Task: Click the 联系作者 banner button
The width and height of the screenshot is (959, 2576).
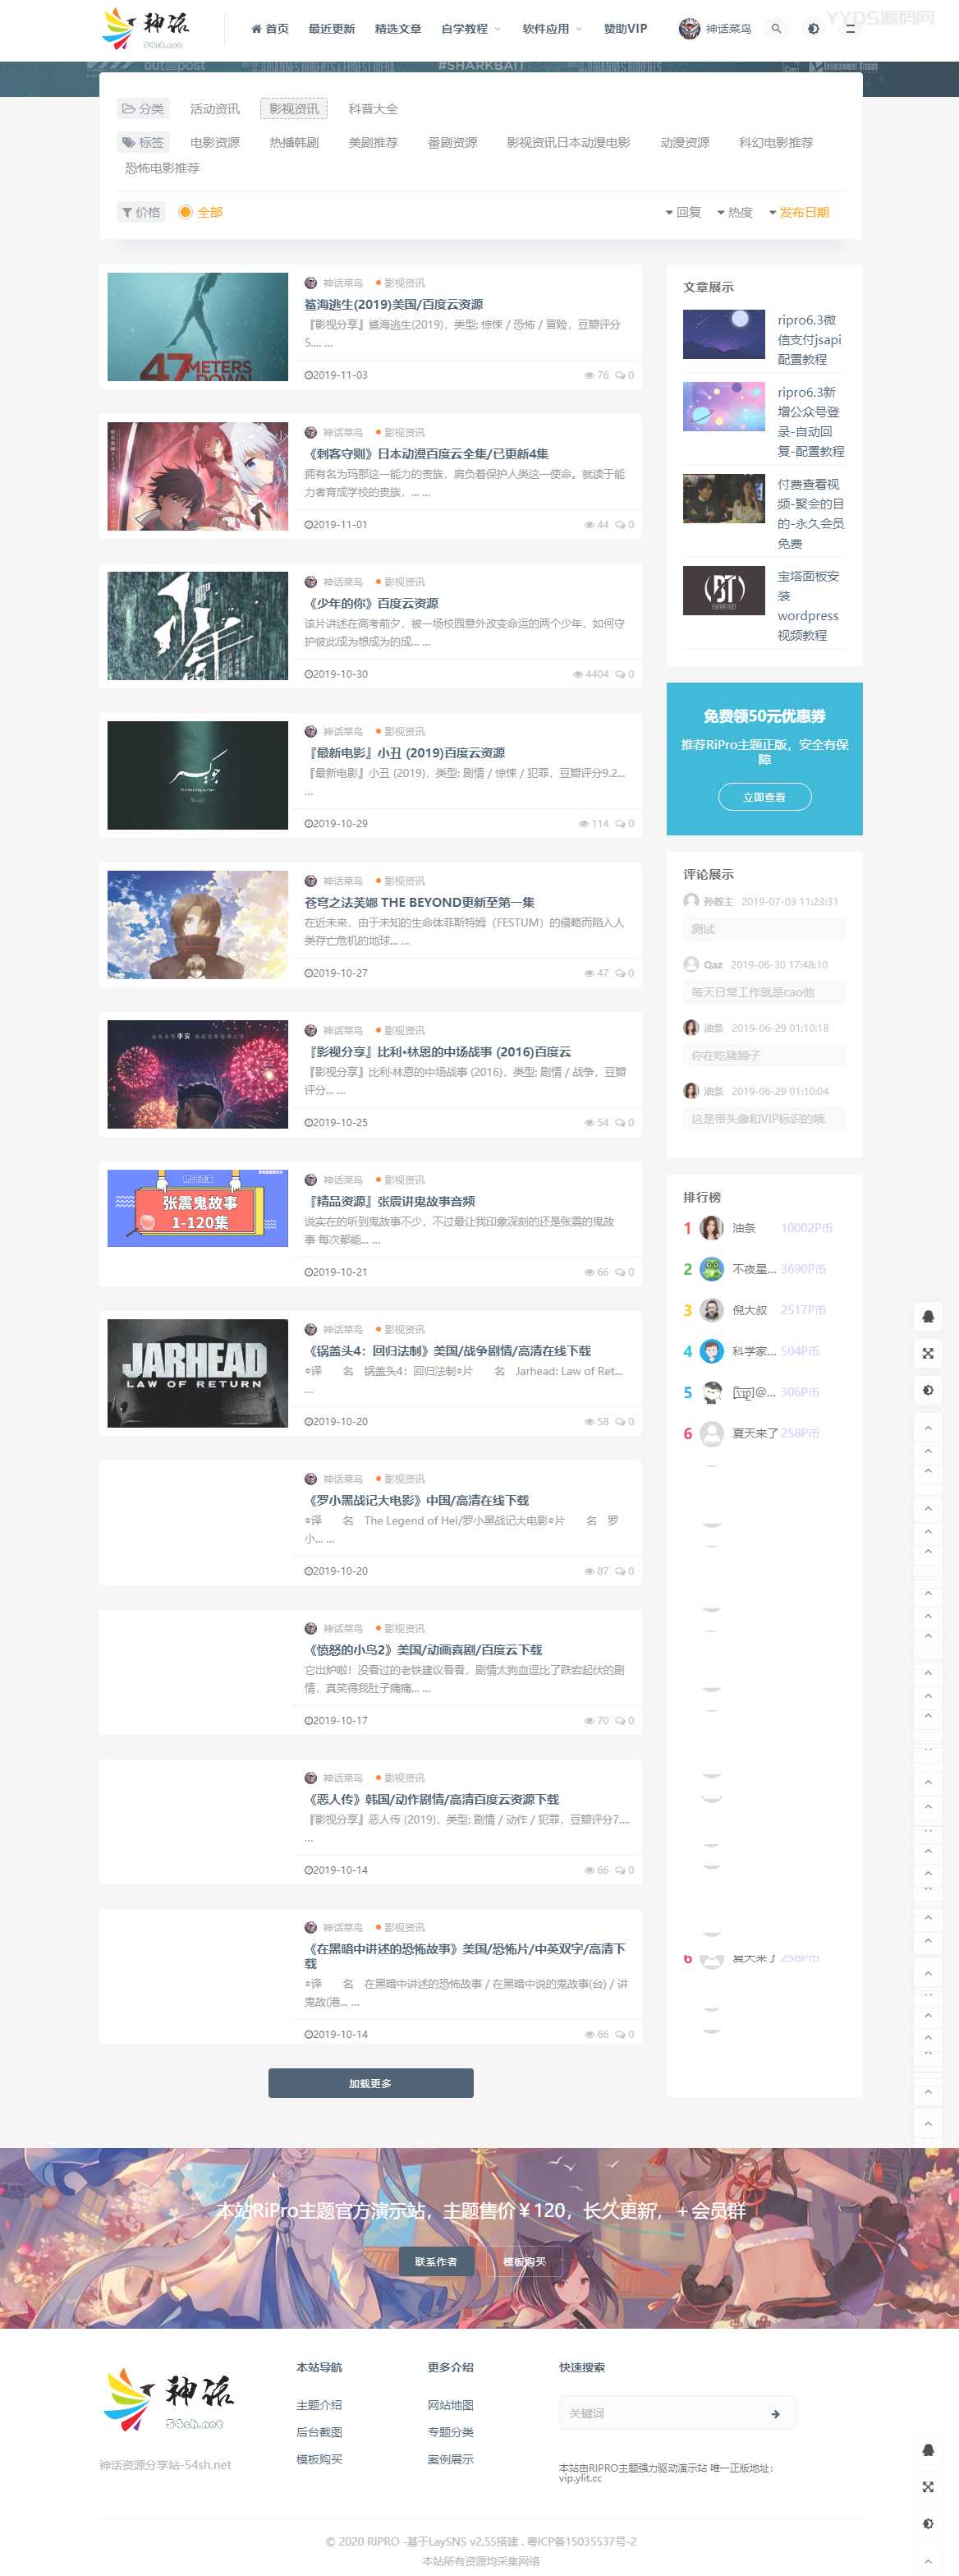Action: tap(436, 2261)
